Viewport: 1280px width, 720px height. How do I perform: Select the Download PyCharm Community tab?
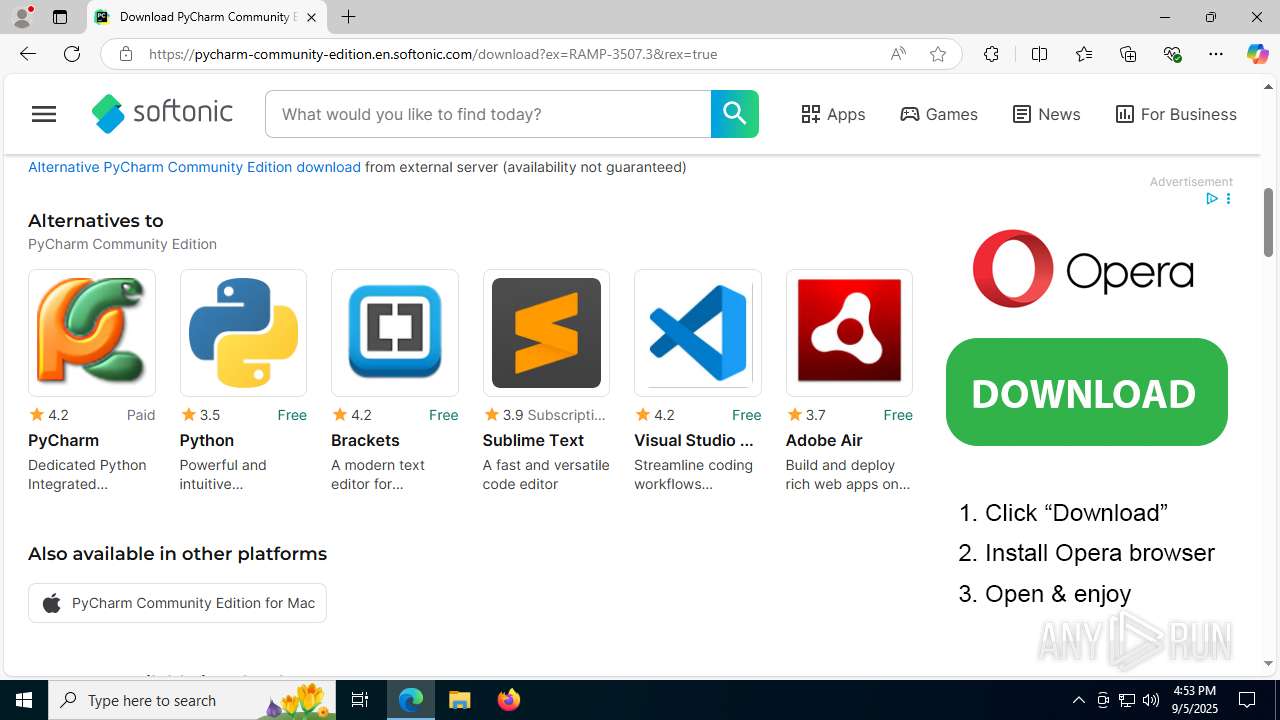tap(207, 17)
